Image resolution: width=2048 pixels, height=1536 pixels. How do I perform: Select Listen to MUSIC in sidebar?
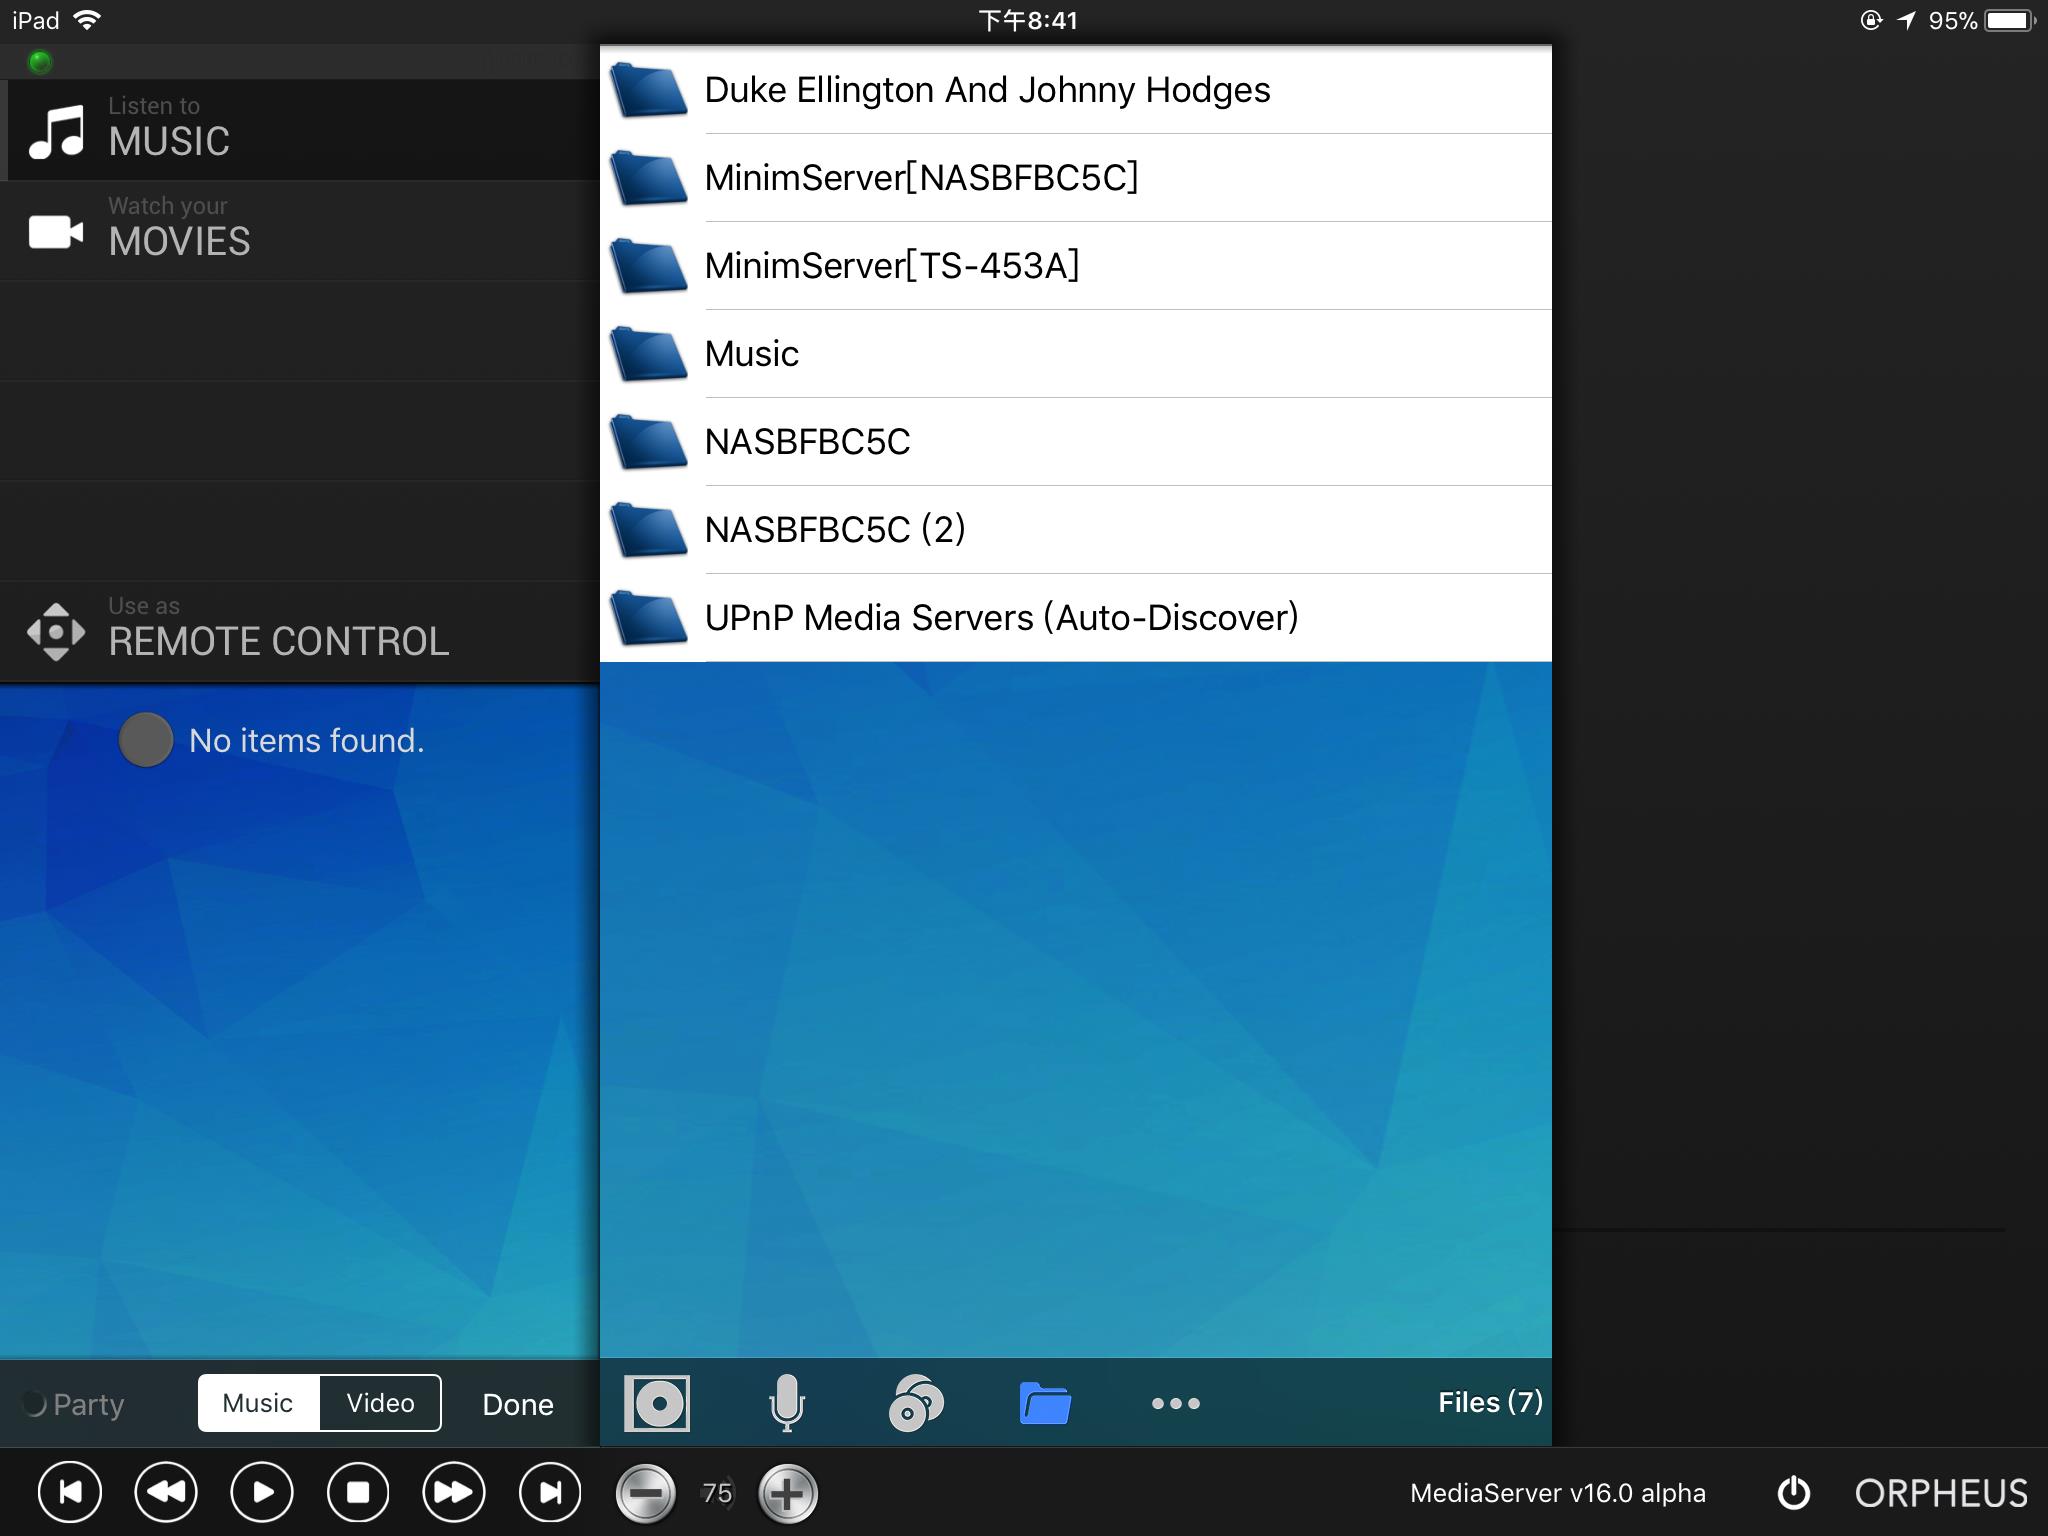coord(300,130)
